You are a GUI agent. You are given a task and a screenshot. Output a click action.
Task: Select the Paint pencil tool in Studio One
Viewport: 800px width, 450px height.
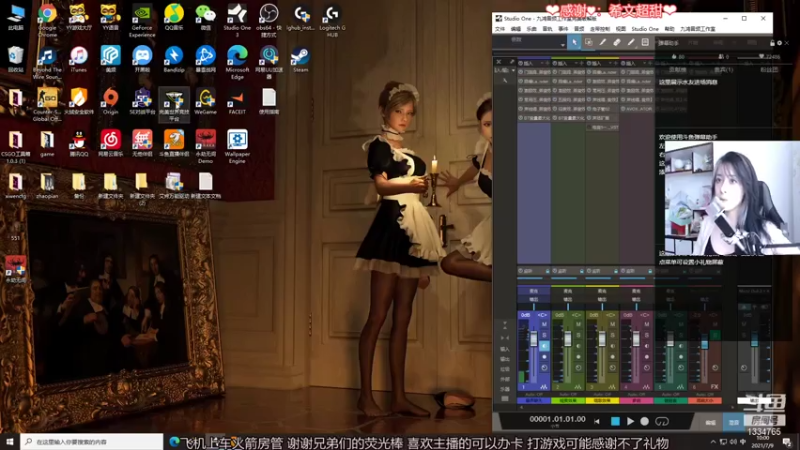631,43
